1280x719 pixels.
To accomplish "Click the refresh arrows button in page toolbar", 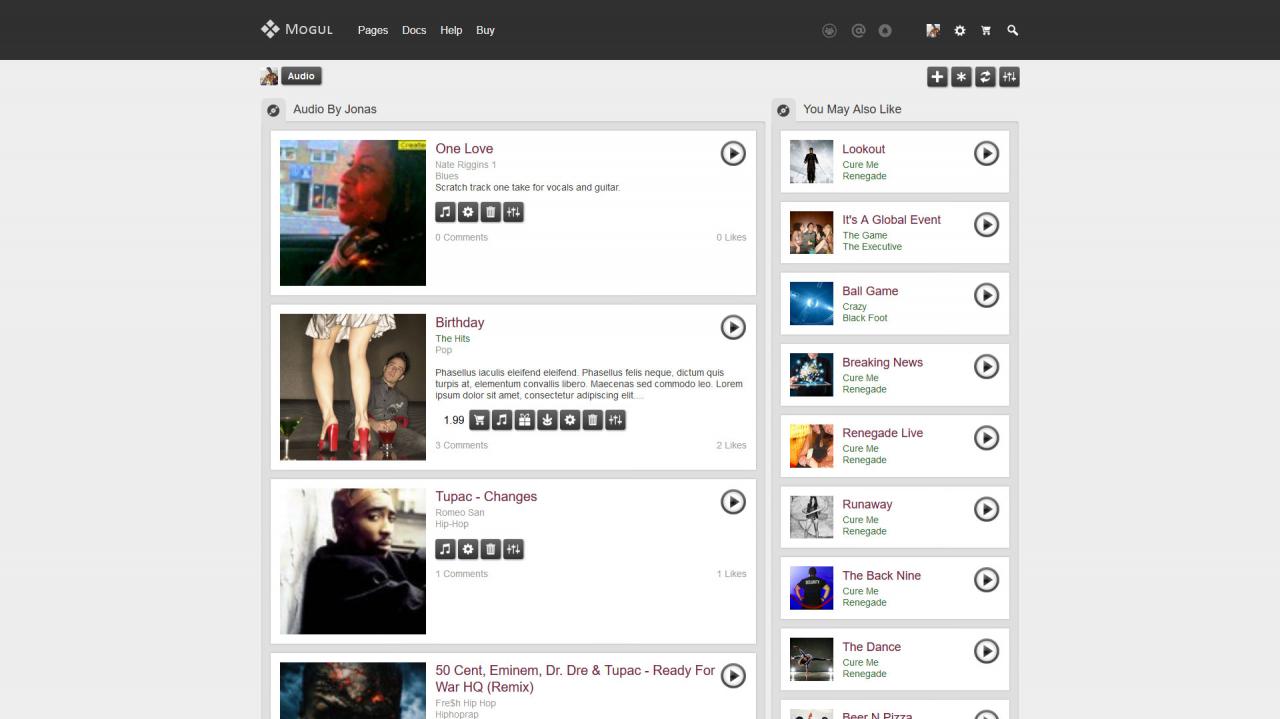I will pyautogui.click(x=985, y=77).
